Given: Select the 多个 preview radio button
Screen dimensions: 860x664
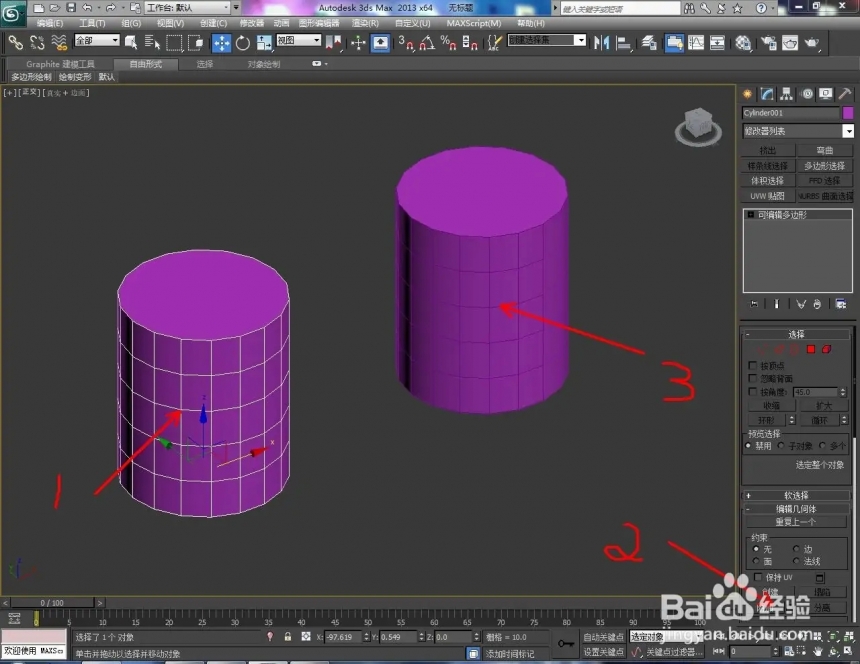Looking at the screenshot, I should [x=822, y=446].
